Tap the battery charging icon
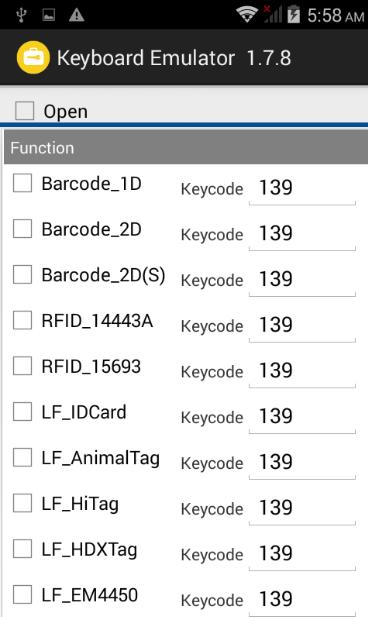 [294, 15]
